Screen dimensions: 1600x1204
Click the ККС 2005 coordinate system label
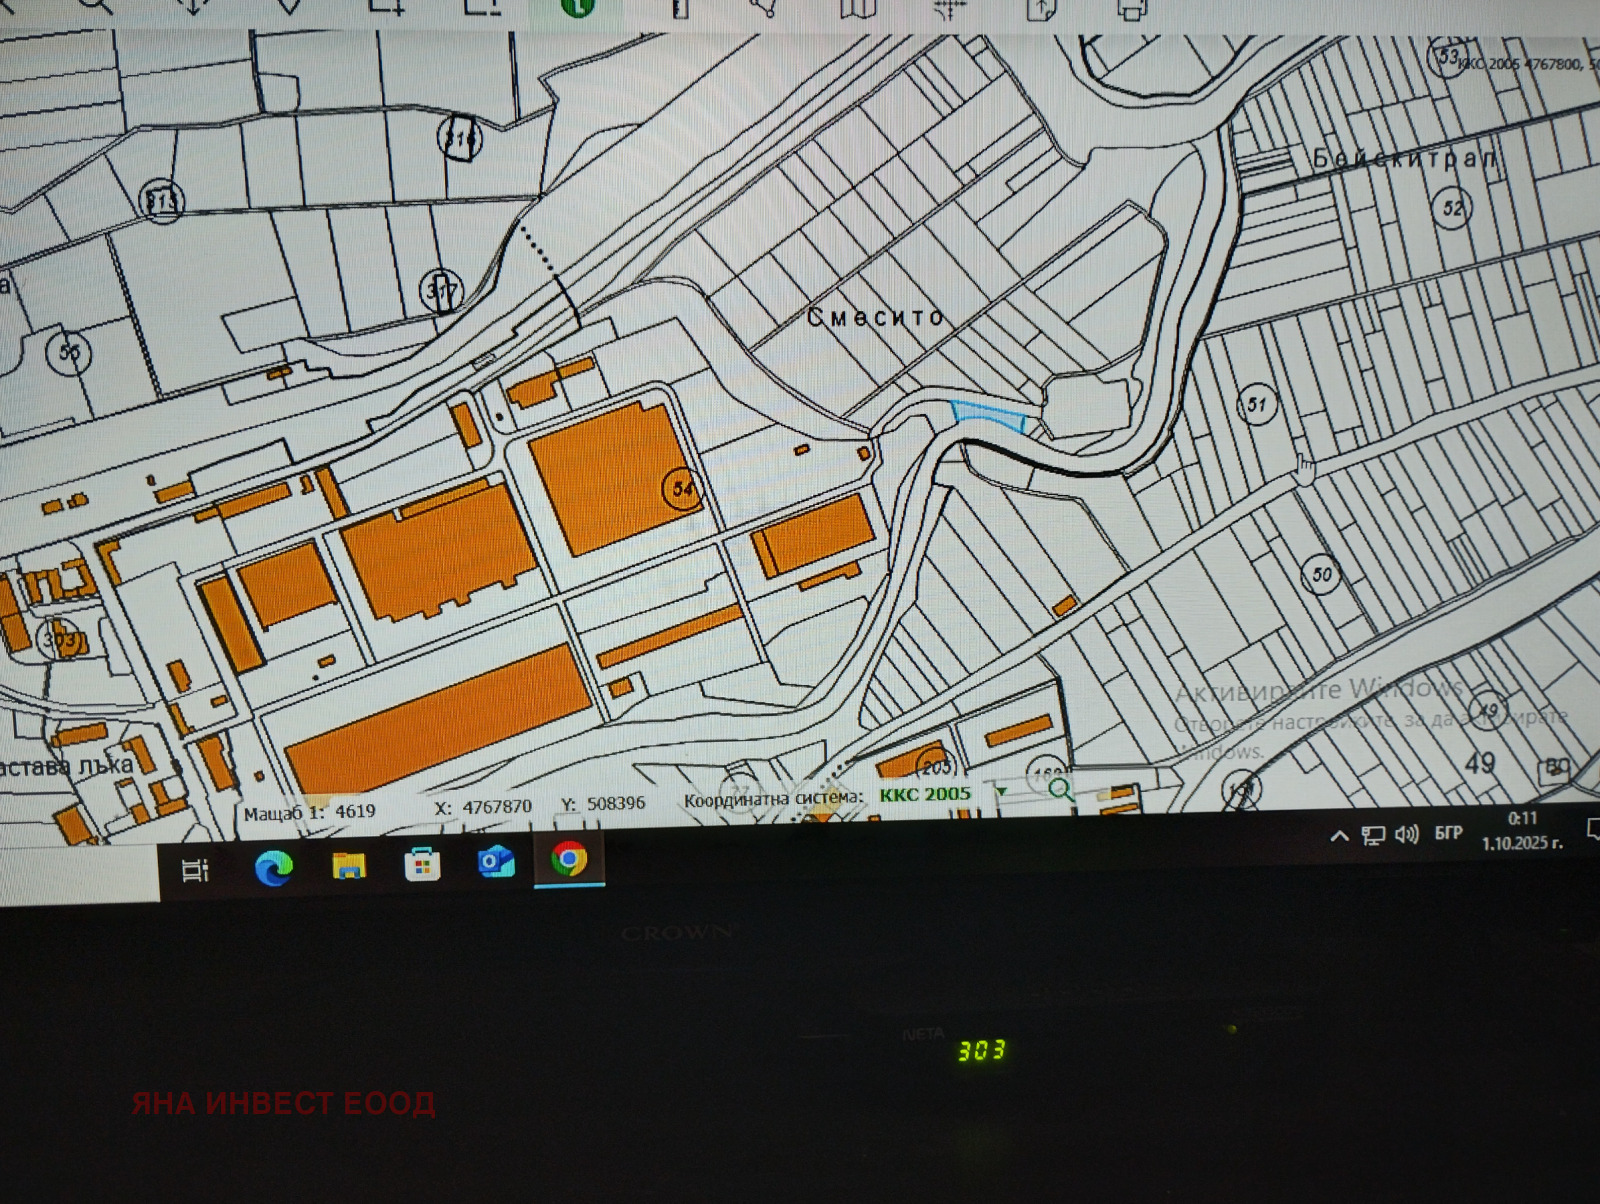[x=925, y=794]
